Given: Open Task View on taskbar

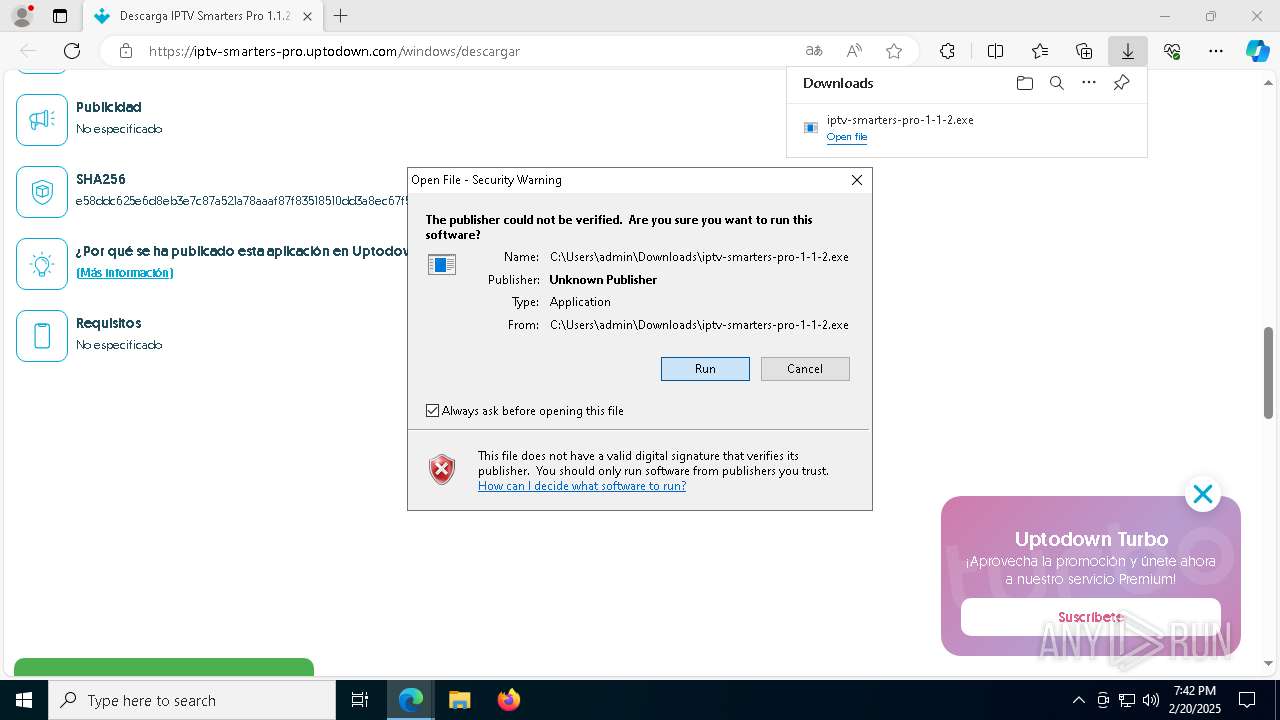Looking at the screenshot, I should 360,700.
